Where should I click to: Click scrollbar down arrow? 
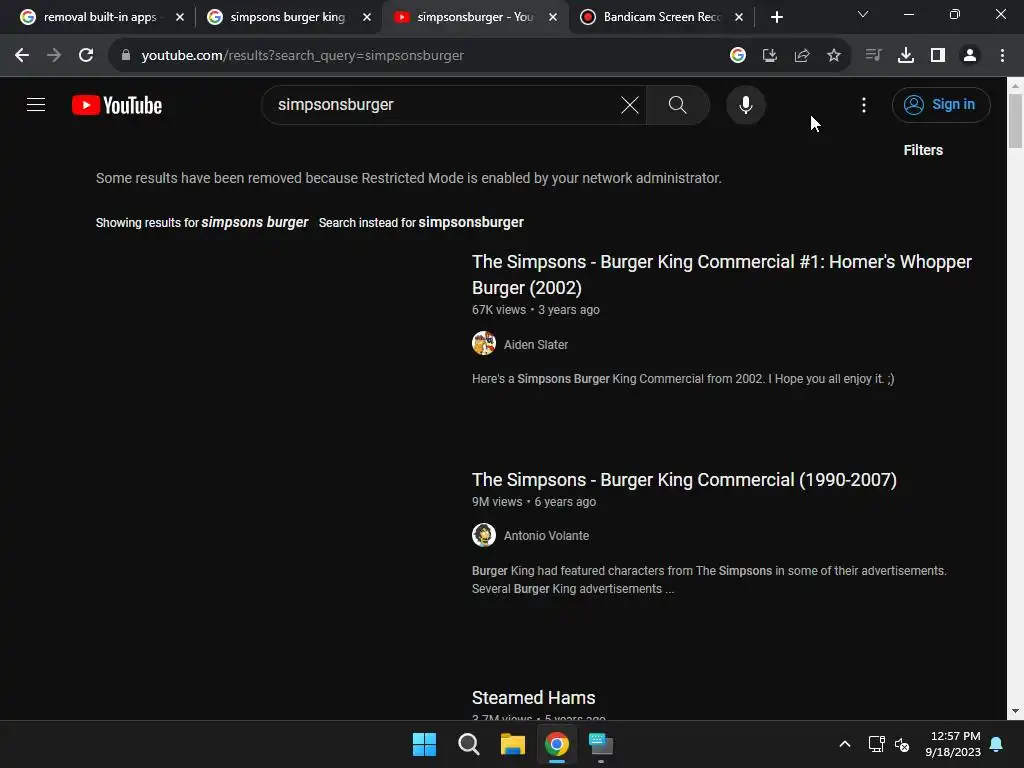point(1015,711)
